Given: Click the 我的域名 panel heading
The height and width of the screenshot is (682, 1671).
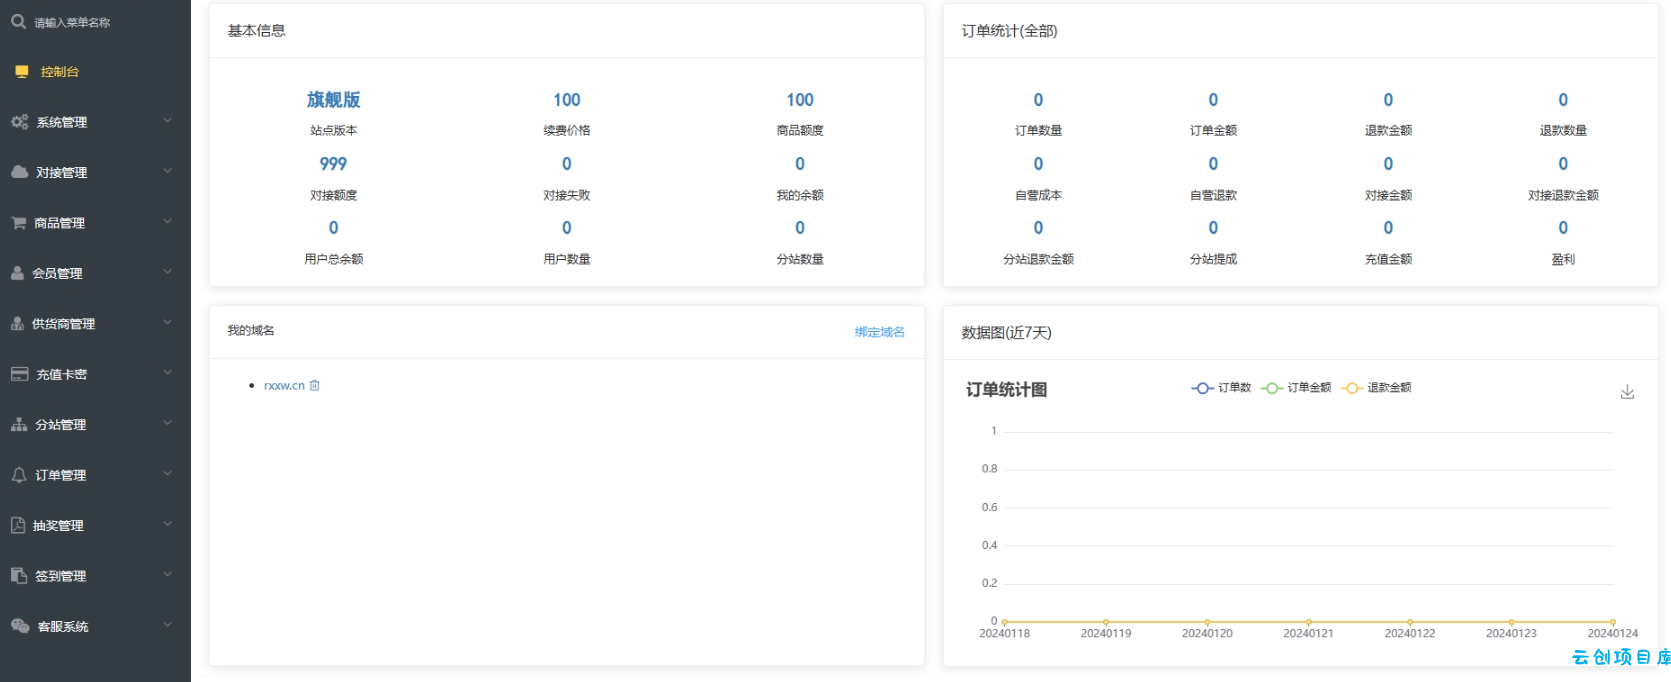Looking at the screenshot, I should point(250,331).
